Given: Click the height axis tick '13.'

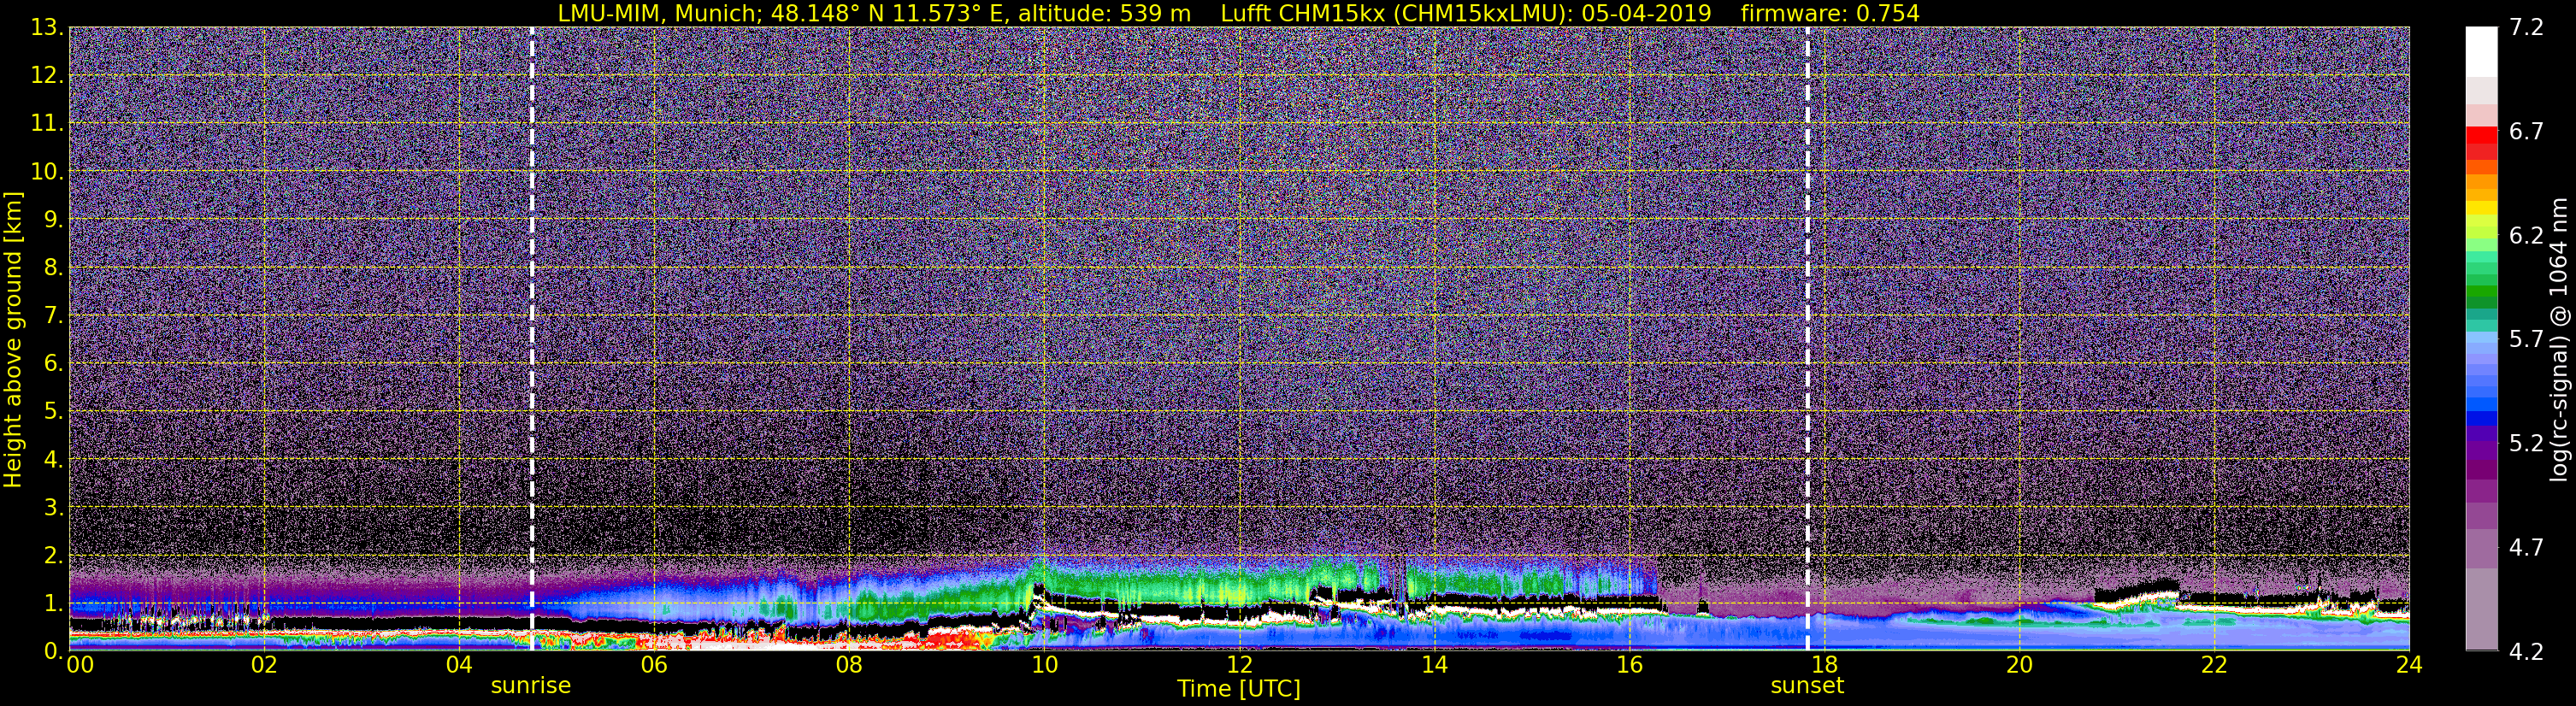Looking at the screenshot, I should coord(47,27).
